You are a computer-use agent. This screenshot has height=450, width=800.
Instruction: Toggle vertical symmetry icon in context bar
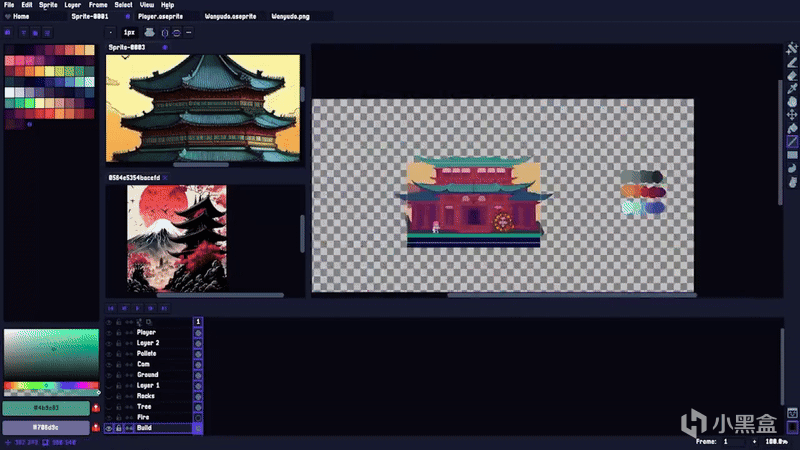(165, 33)
